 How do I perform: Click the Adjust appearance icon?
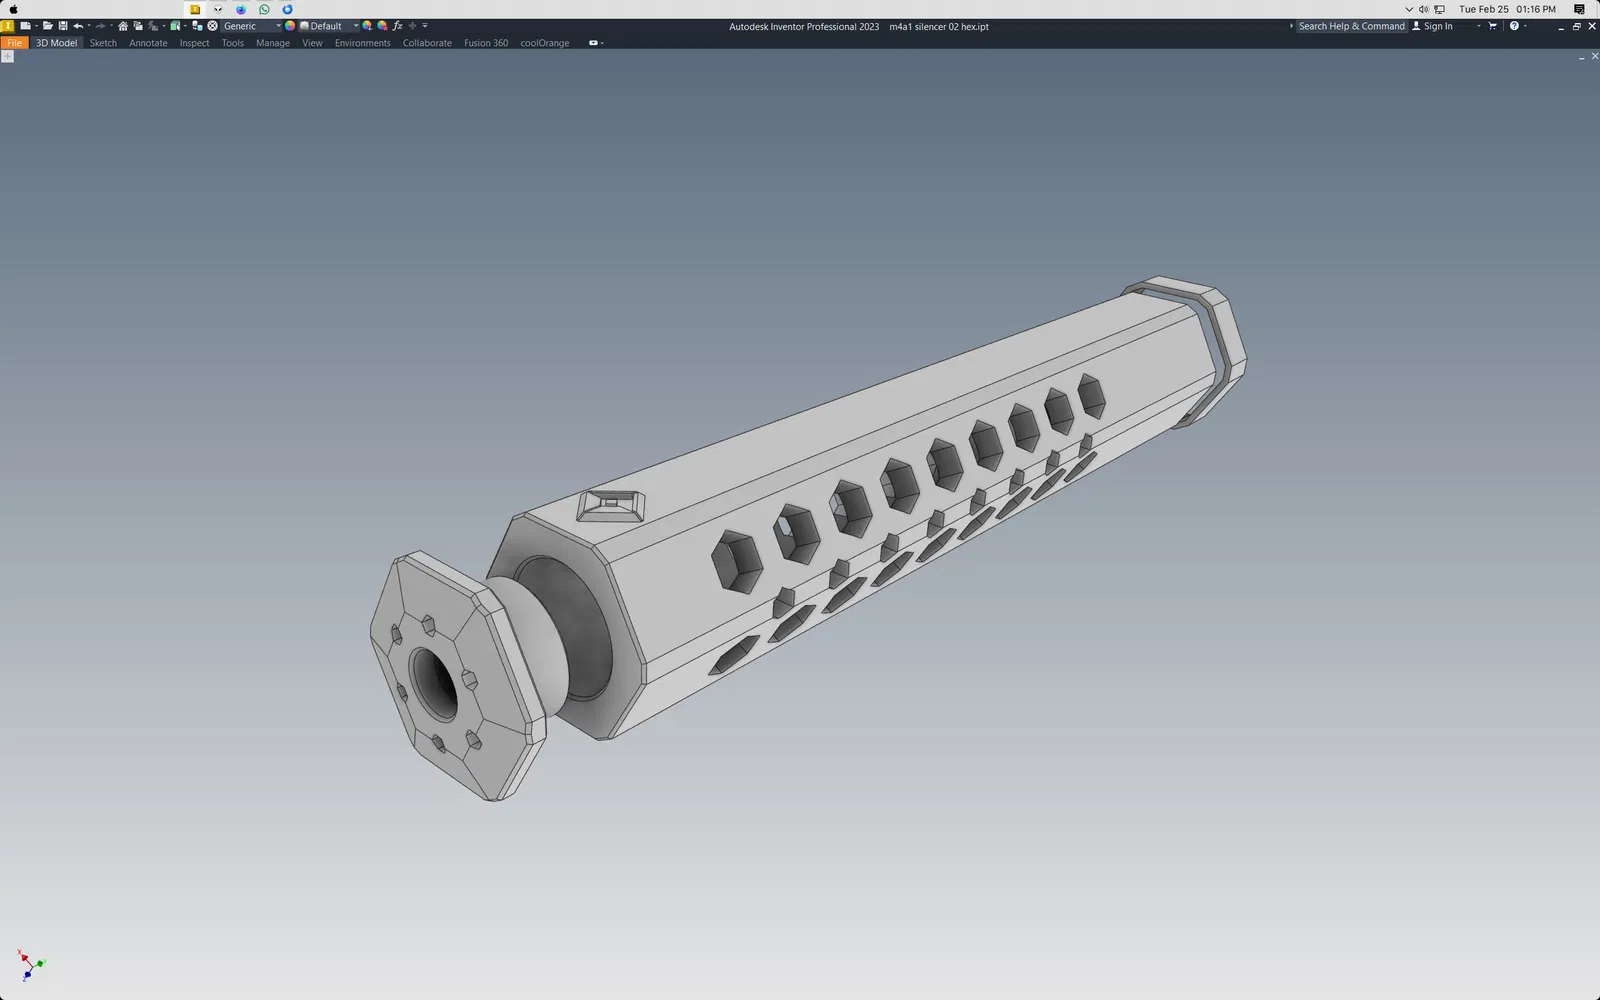[367, 26]
